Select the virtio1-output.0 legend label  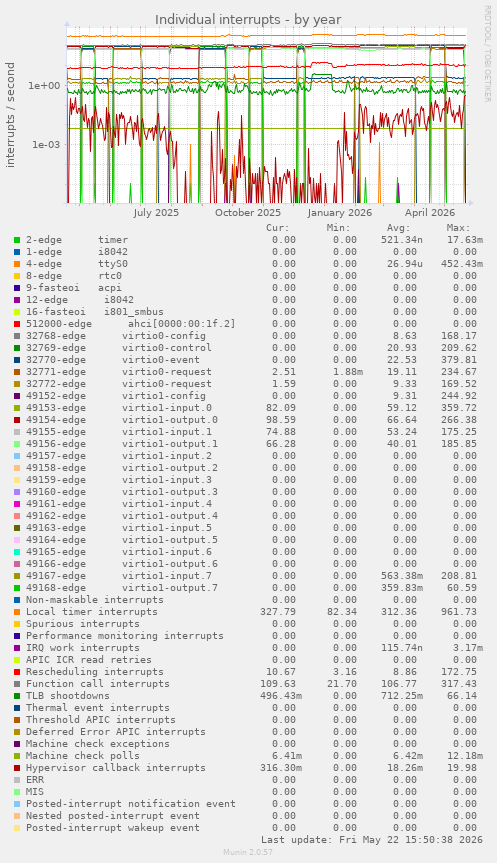pyautogui.click(x=170, y=420)
